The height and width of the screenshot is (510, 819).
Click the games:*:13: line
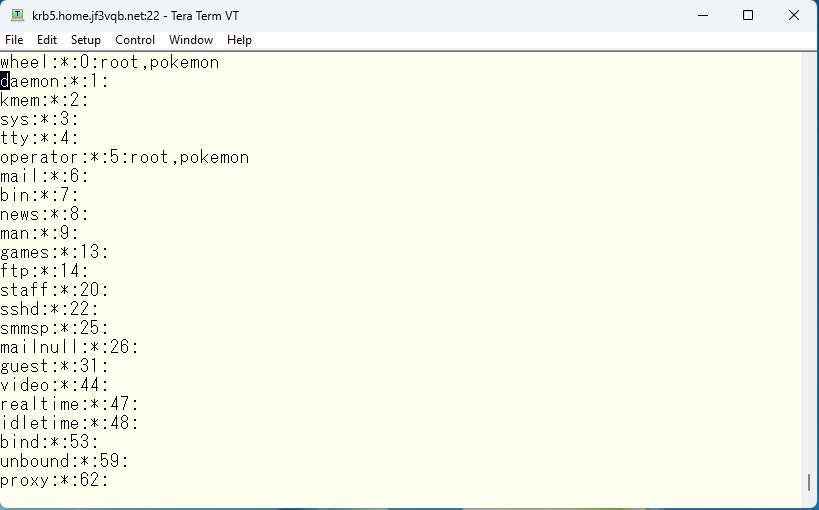[54, 252]
